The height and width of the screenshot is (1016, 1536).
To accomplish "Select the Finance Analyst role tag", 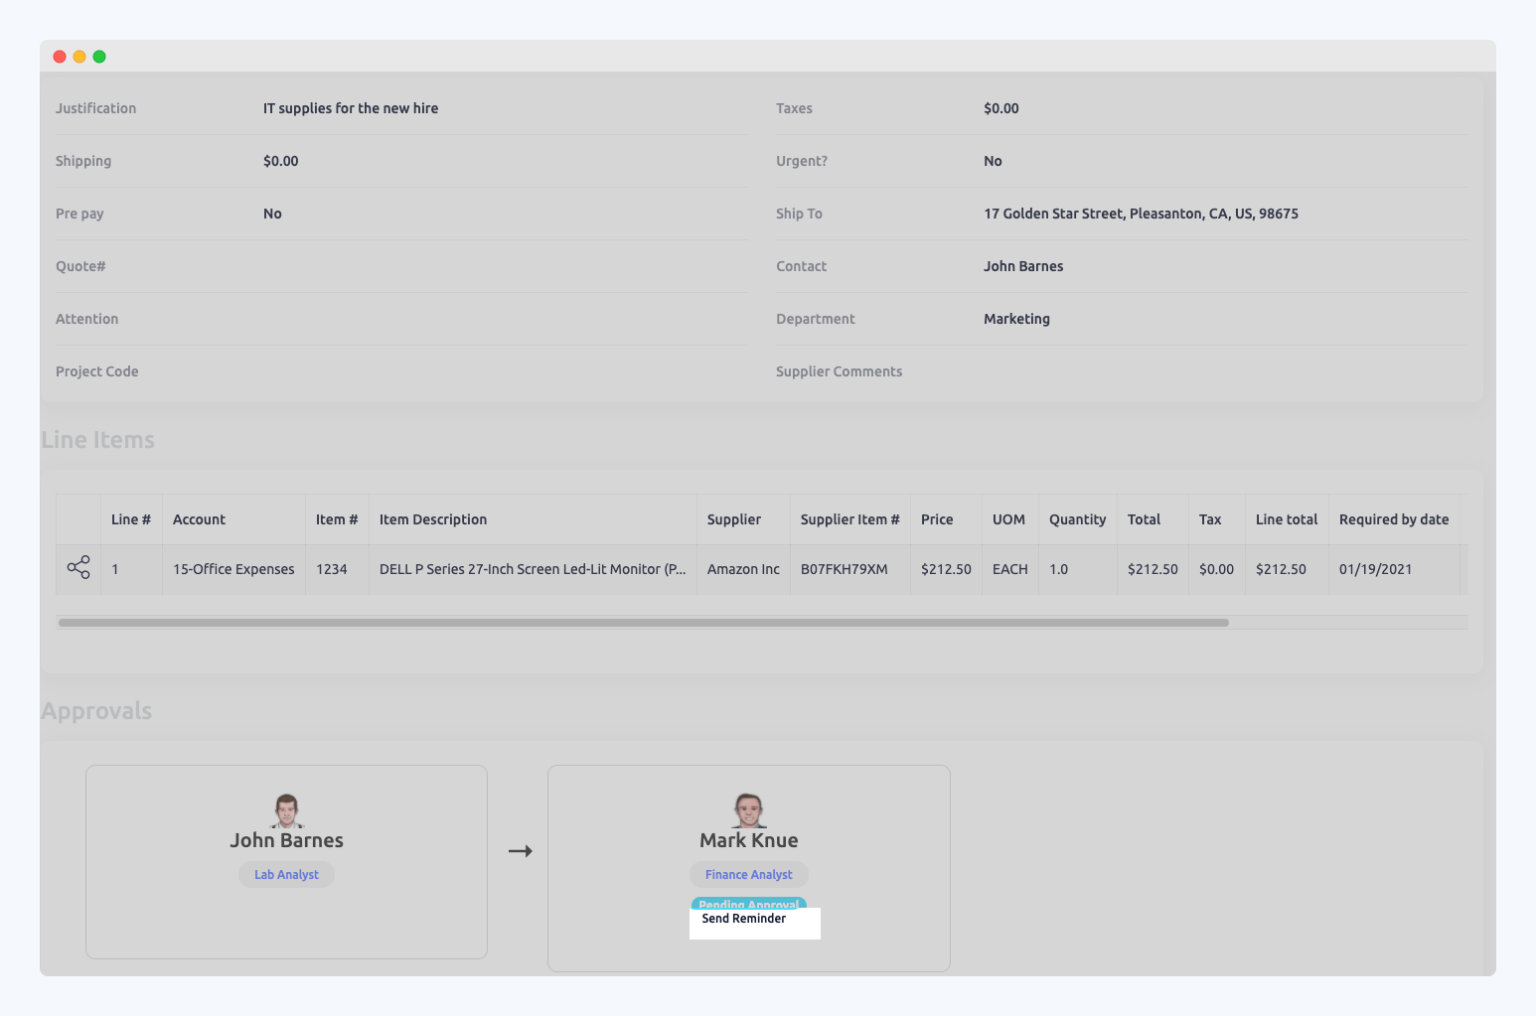I will [x=748, y=874].
